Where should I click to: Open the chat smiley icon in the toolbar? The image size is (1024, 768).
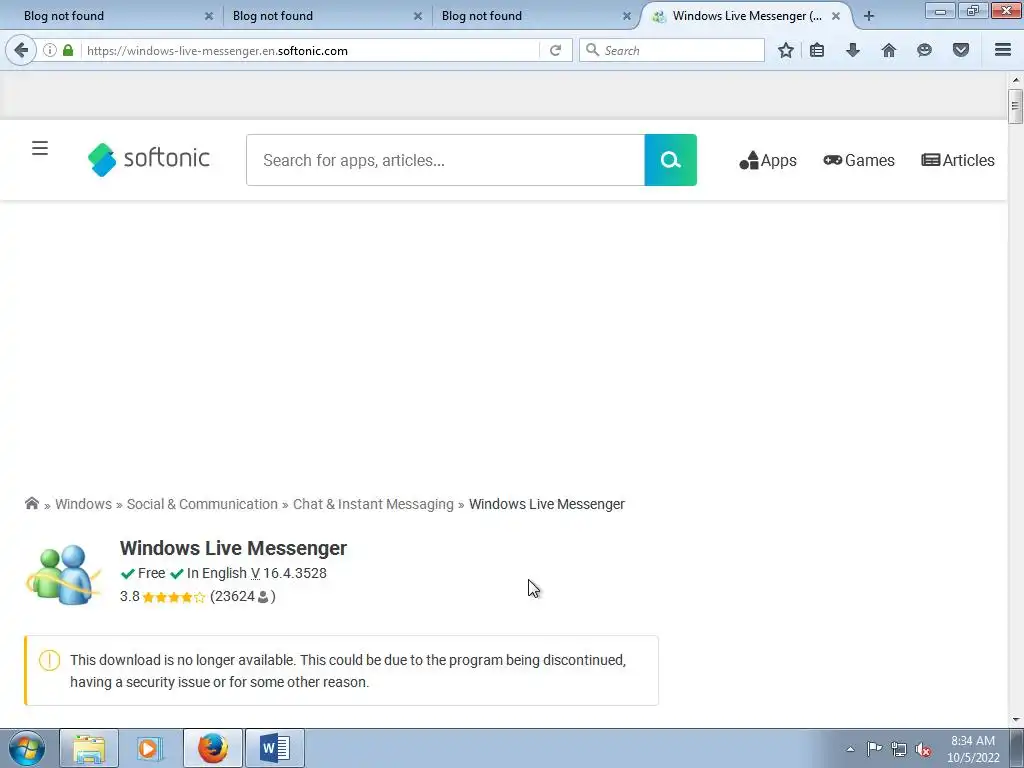[x=924, y=50]
